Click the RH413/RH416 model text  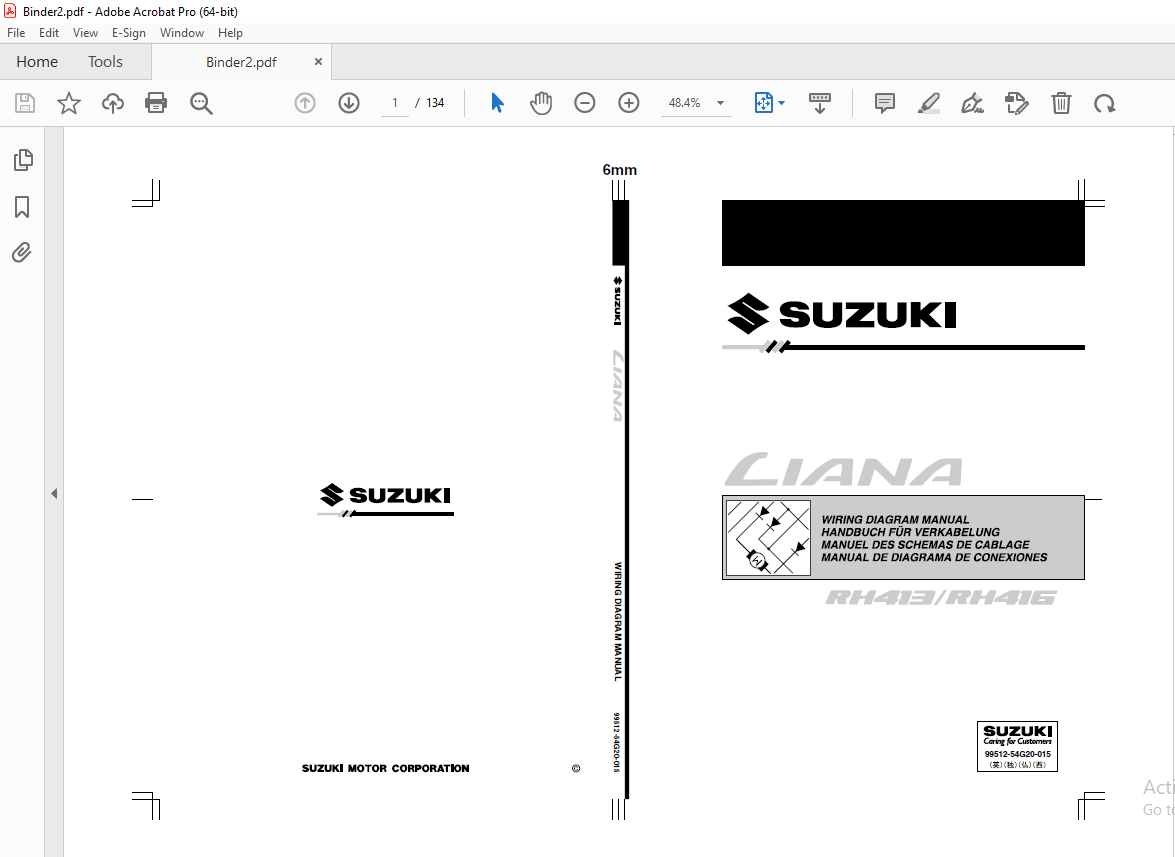[940, 597]
